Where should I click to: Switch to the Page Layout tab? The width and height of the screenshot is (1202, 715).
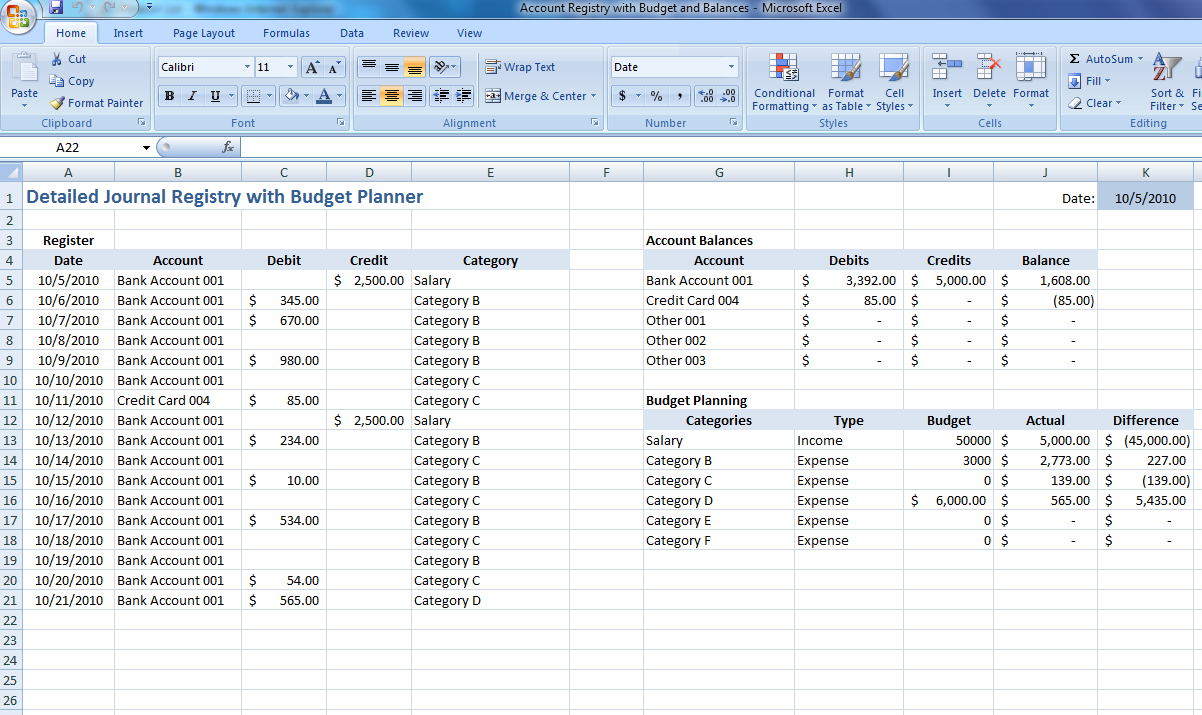[x=204, y=33]
